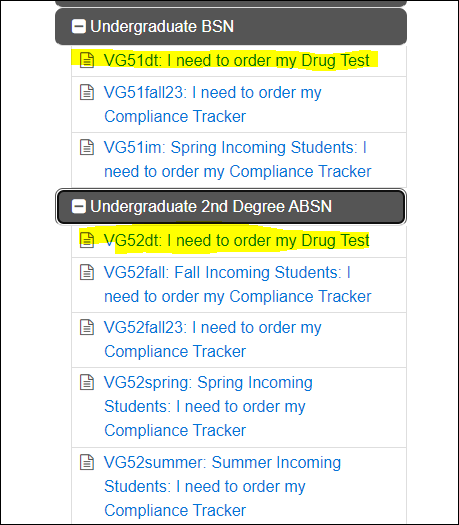Open VG51im Spring Incoming Students link
Screen dimensions: 459x525
238,159
